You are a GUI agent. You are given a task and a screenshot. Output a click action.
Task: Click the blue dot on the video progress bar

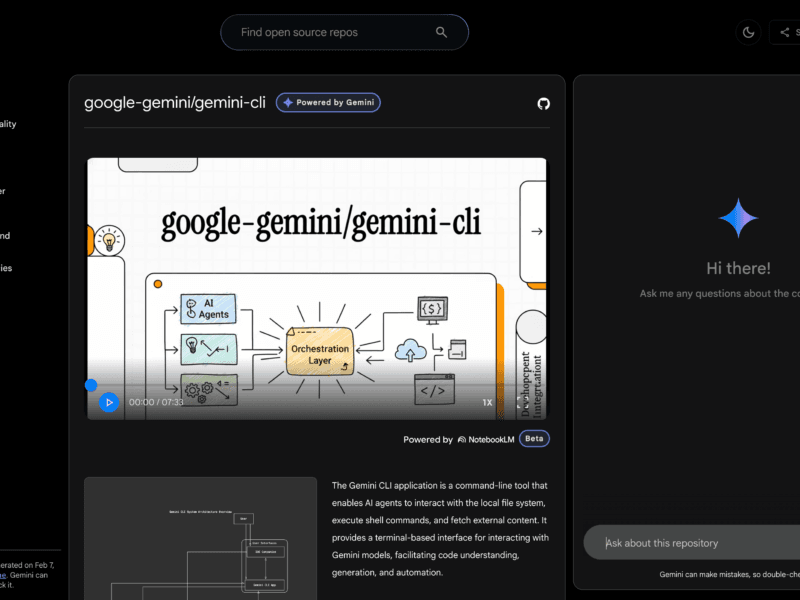tap(89, 383)
